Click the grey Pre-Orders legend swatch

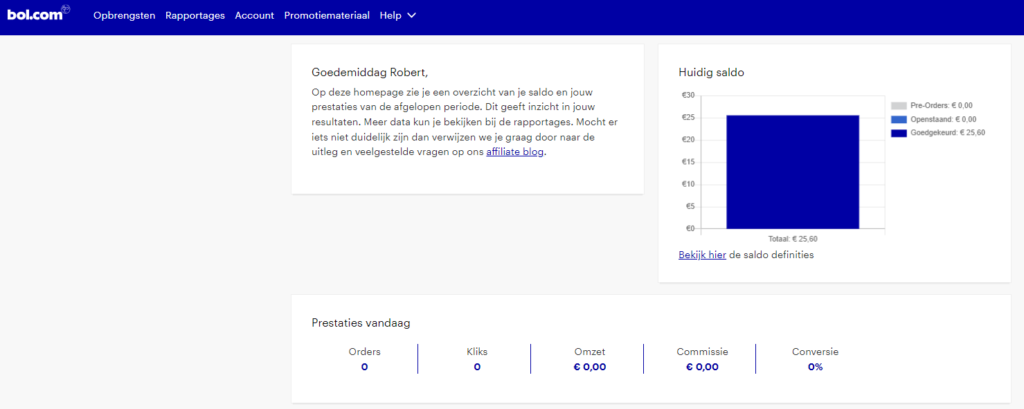pos(898,105)
